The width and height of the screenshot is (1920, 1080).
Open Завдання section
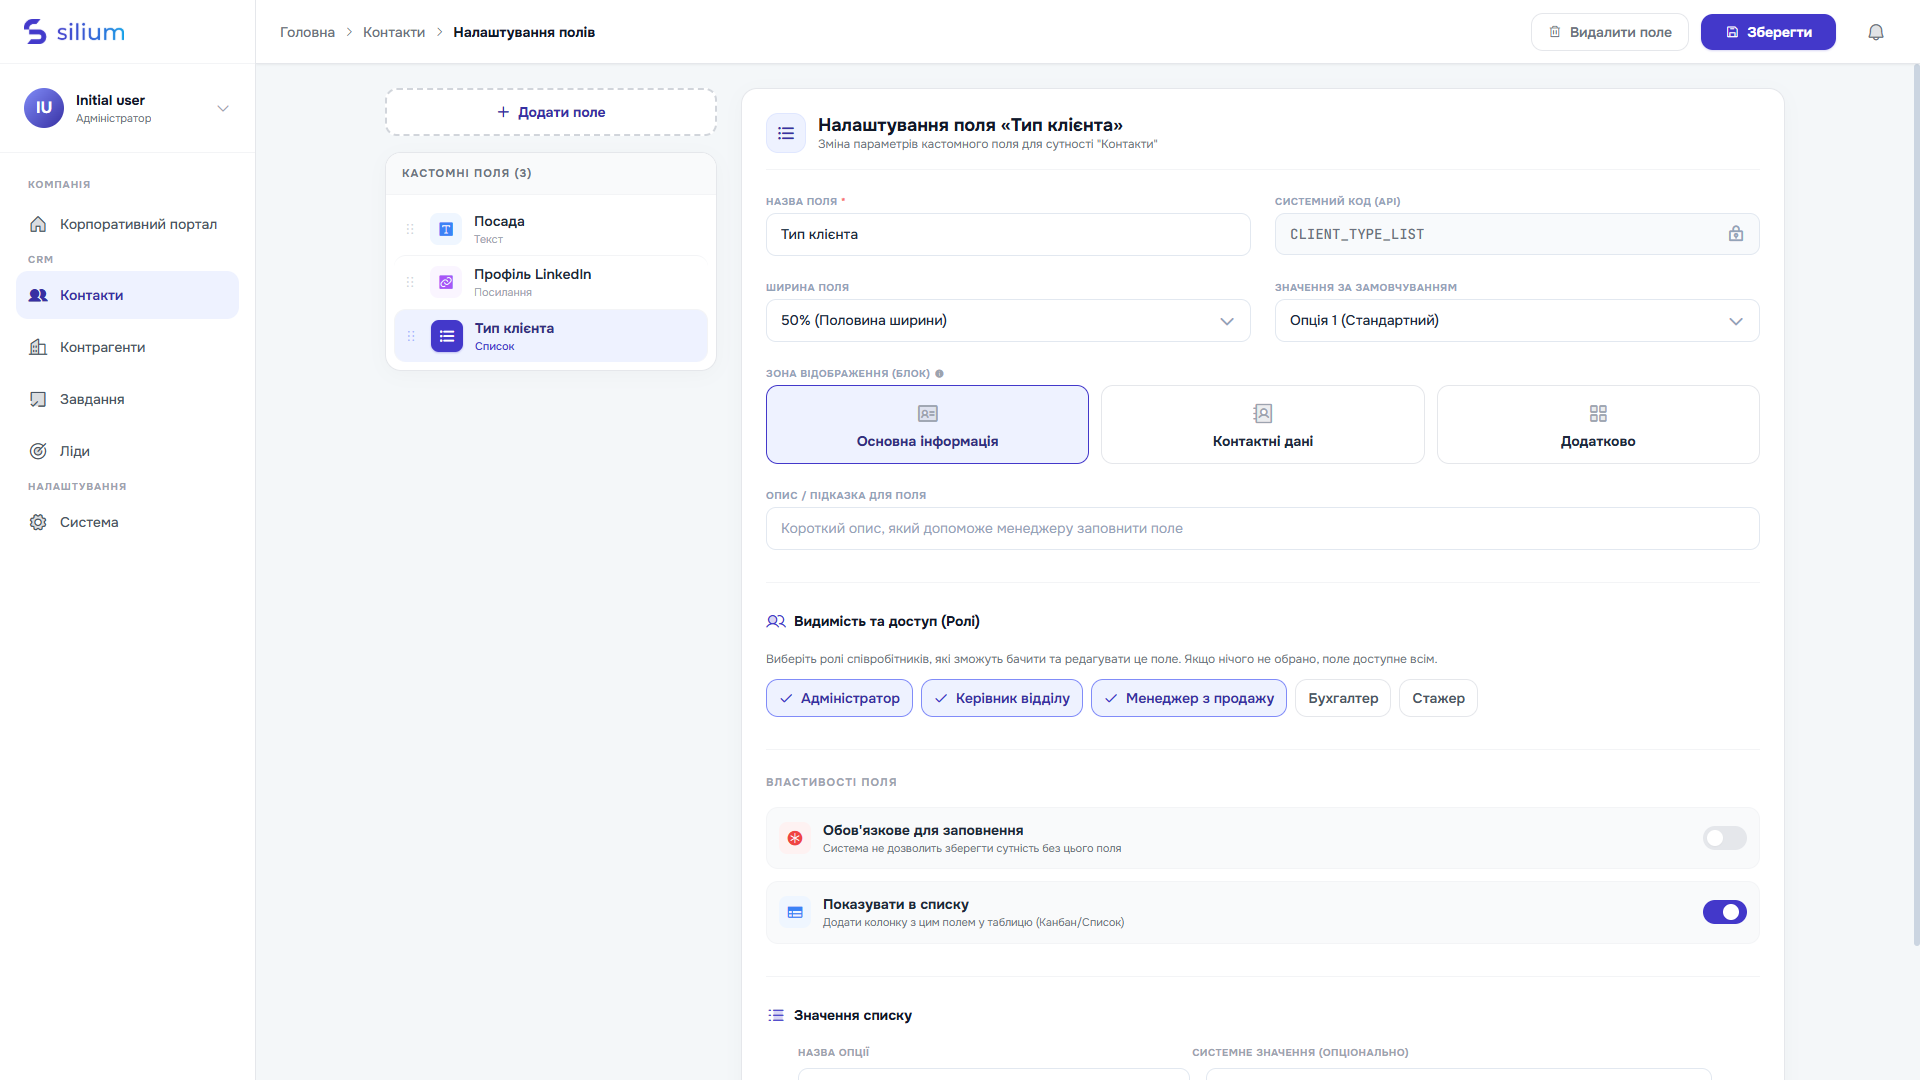click(127, 399)
